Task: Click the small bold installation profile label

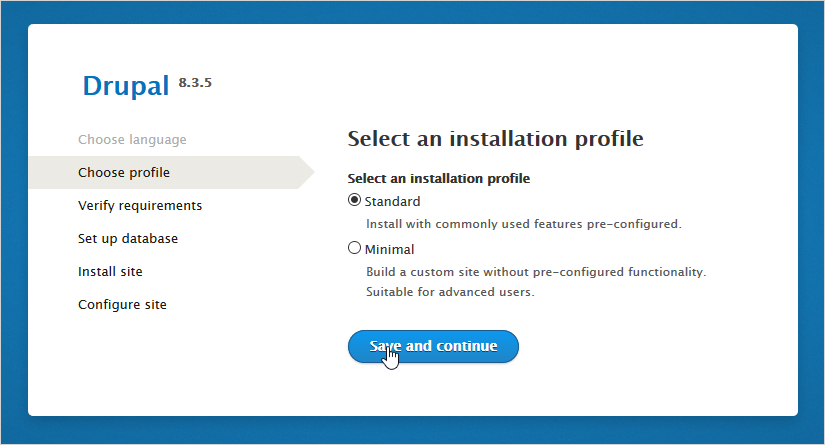Action: [438, 179]
